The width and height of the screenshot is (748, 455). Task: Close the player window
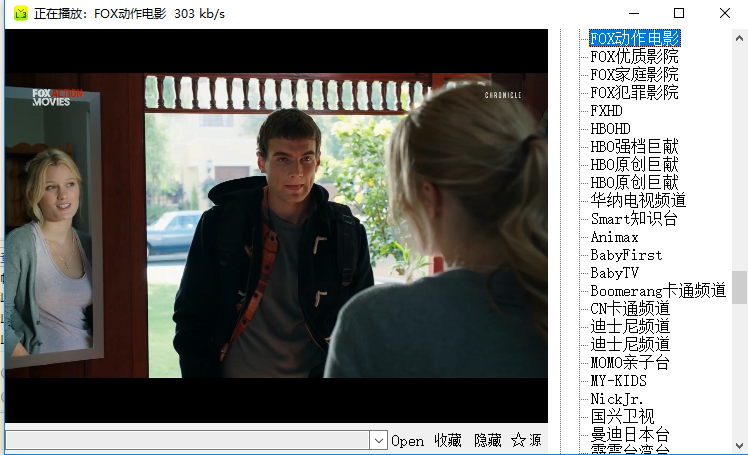(725, 13)
